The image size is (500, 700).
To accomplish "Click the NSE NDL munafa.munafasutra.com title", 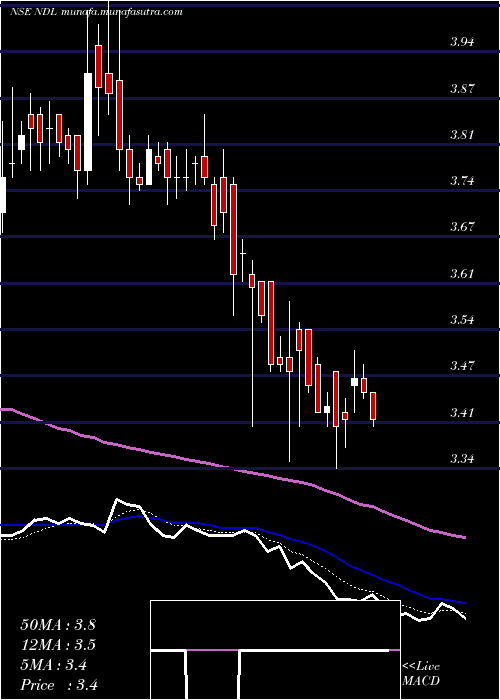I will point(96,12).
